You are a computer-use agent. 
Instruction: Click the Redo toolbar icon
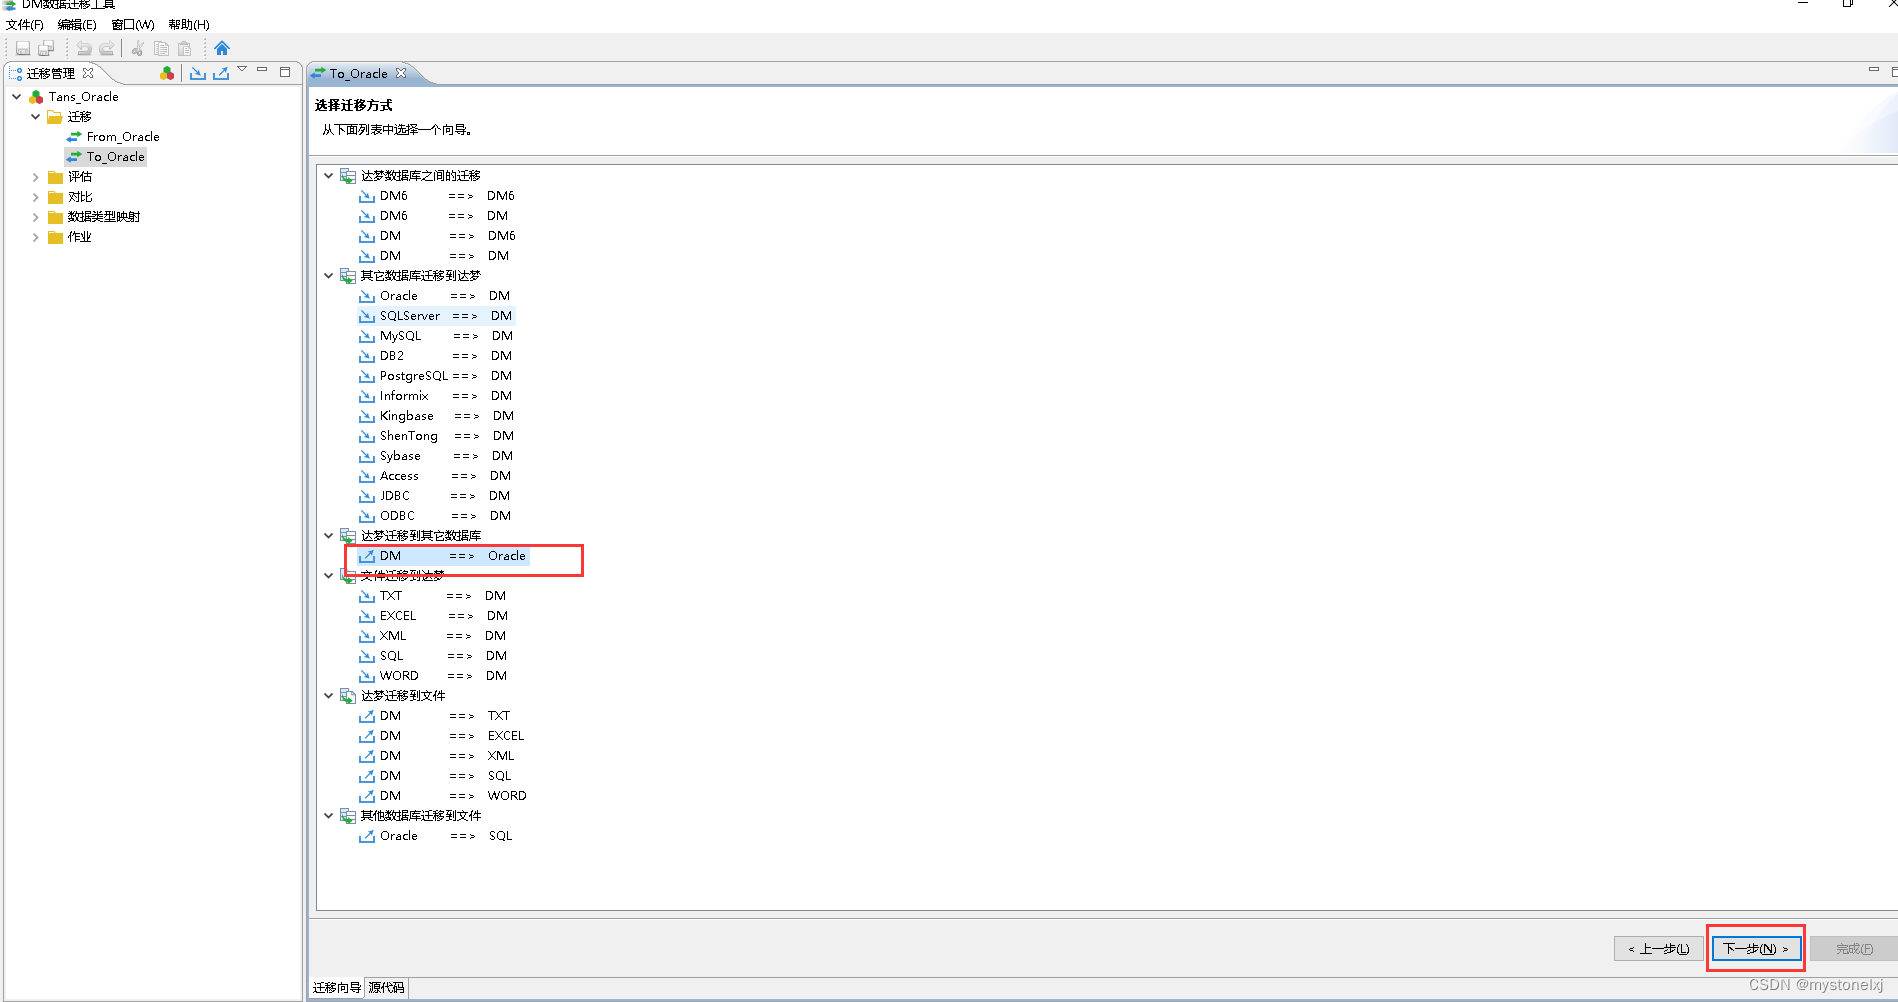click(x=107, y=48)
